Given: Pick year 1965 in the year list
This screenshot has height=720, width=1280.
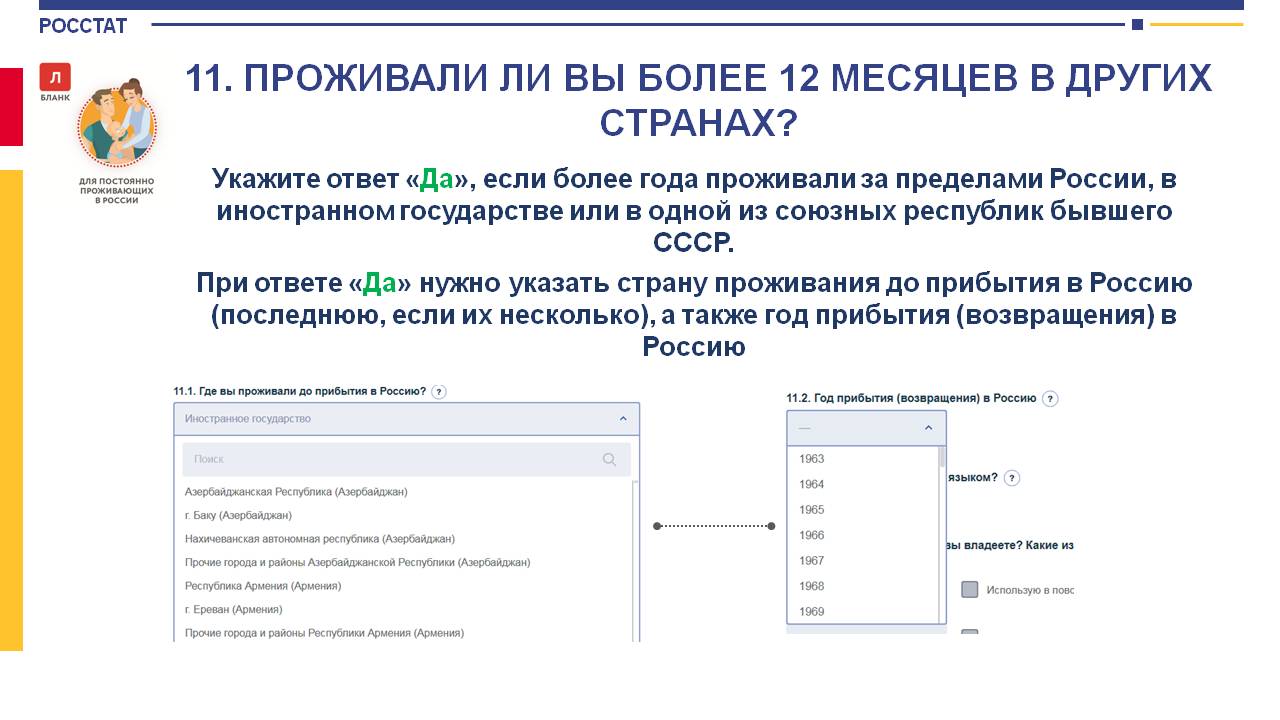Looking at the screenshot, I should [812, 510].
